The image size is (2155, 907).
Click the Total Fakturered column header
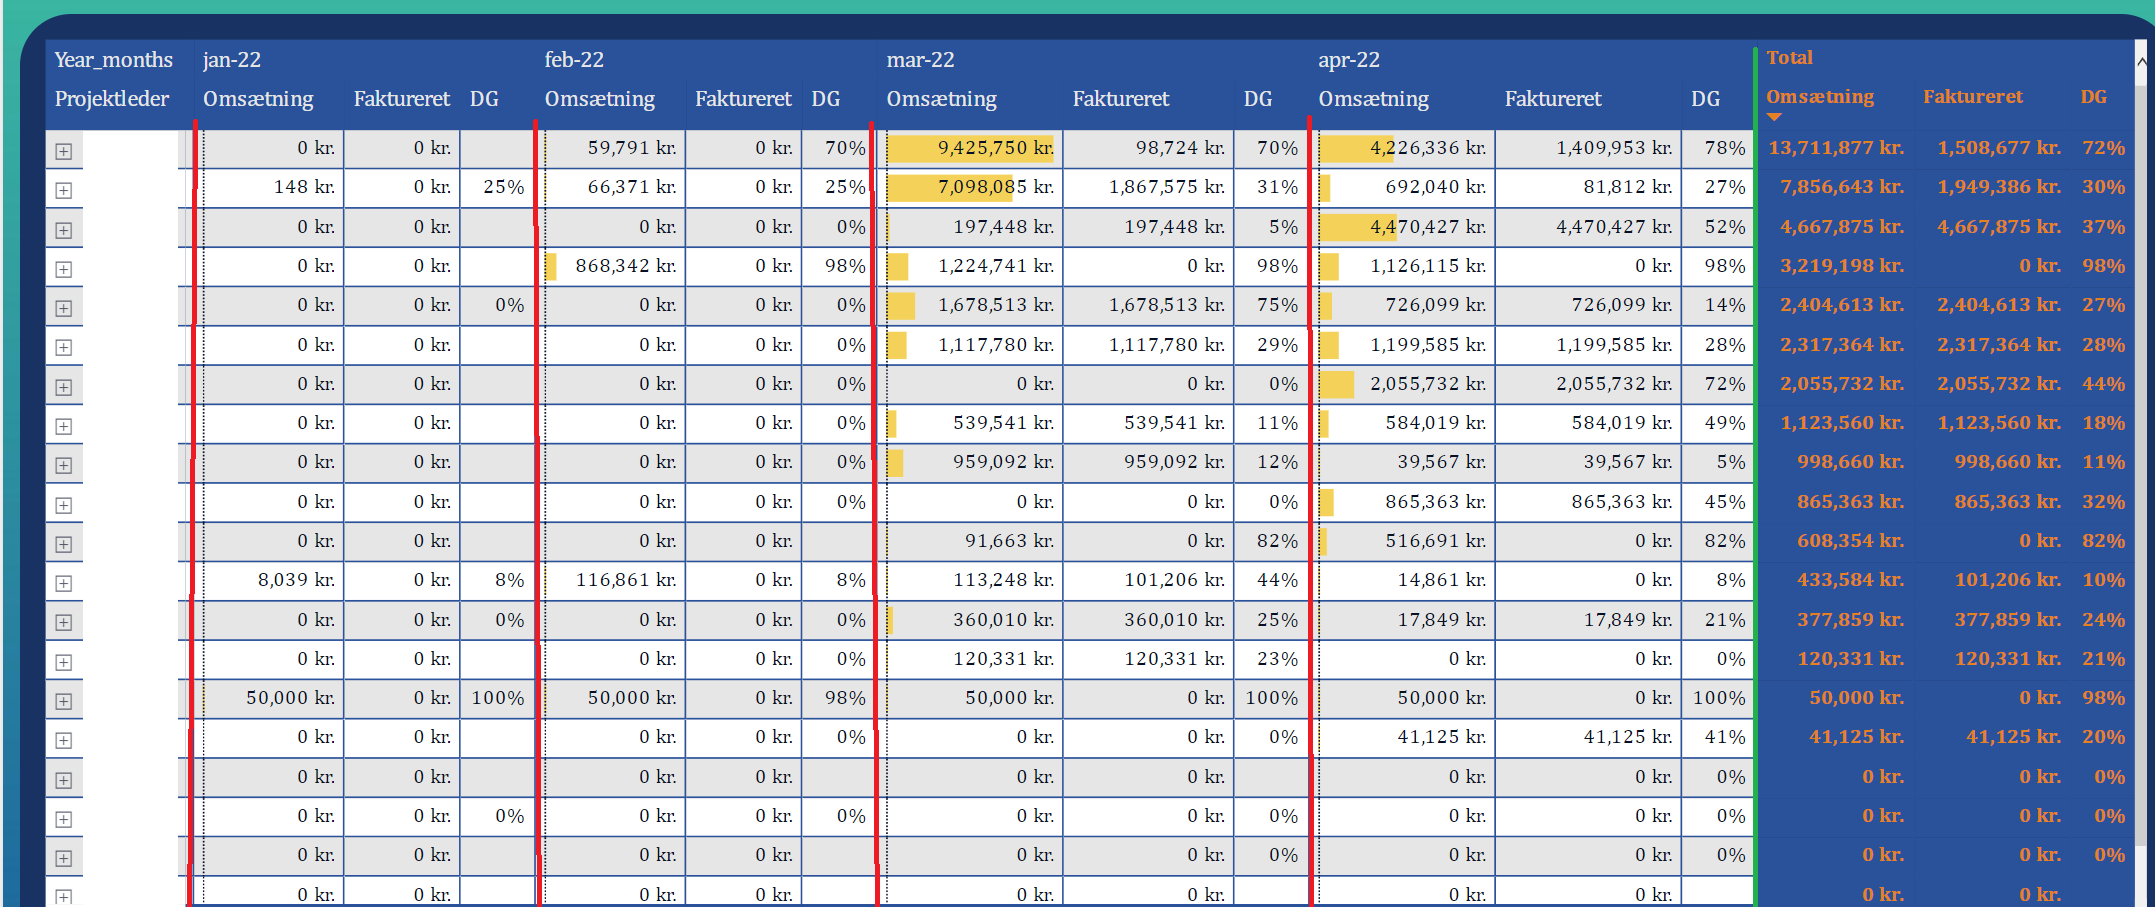[1972, 97]
